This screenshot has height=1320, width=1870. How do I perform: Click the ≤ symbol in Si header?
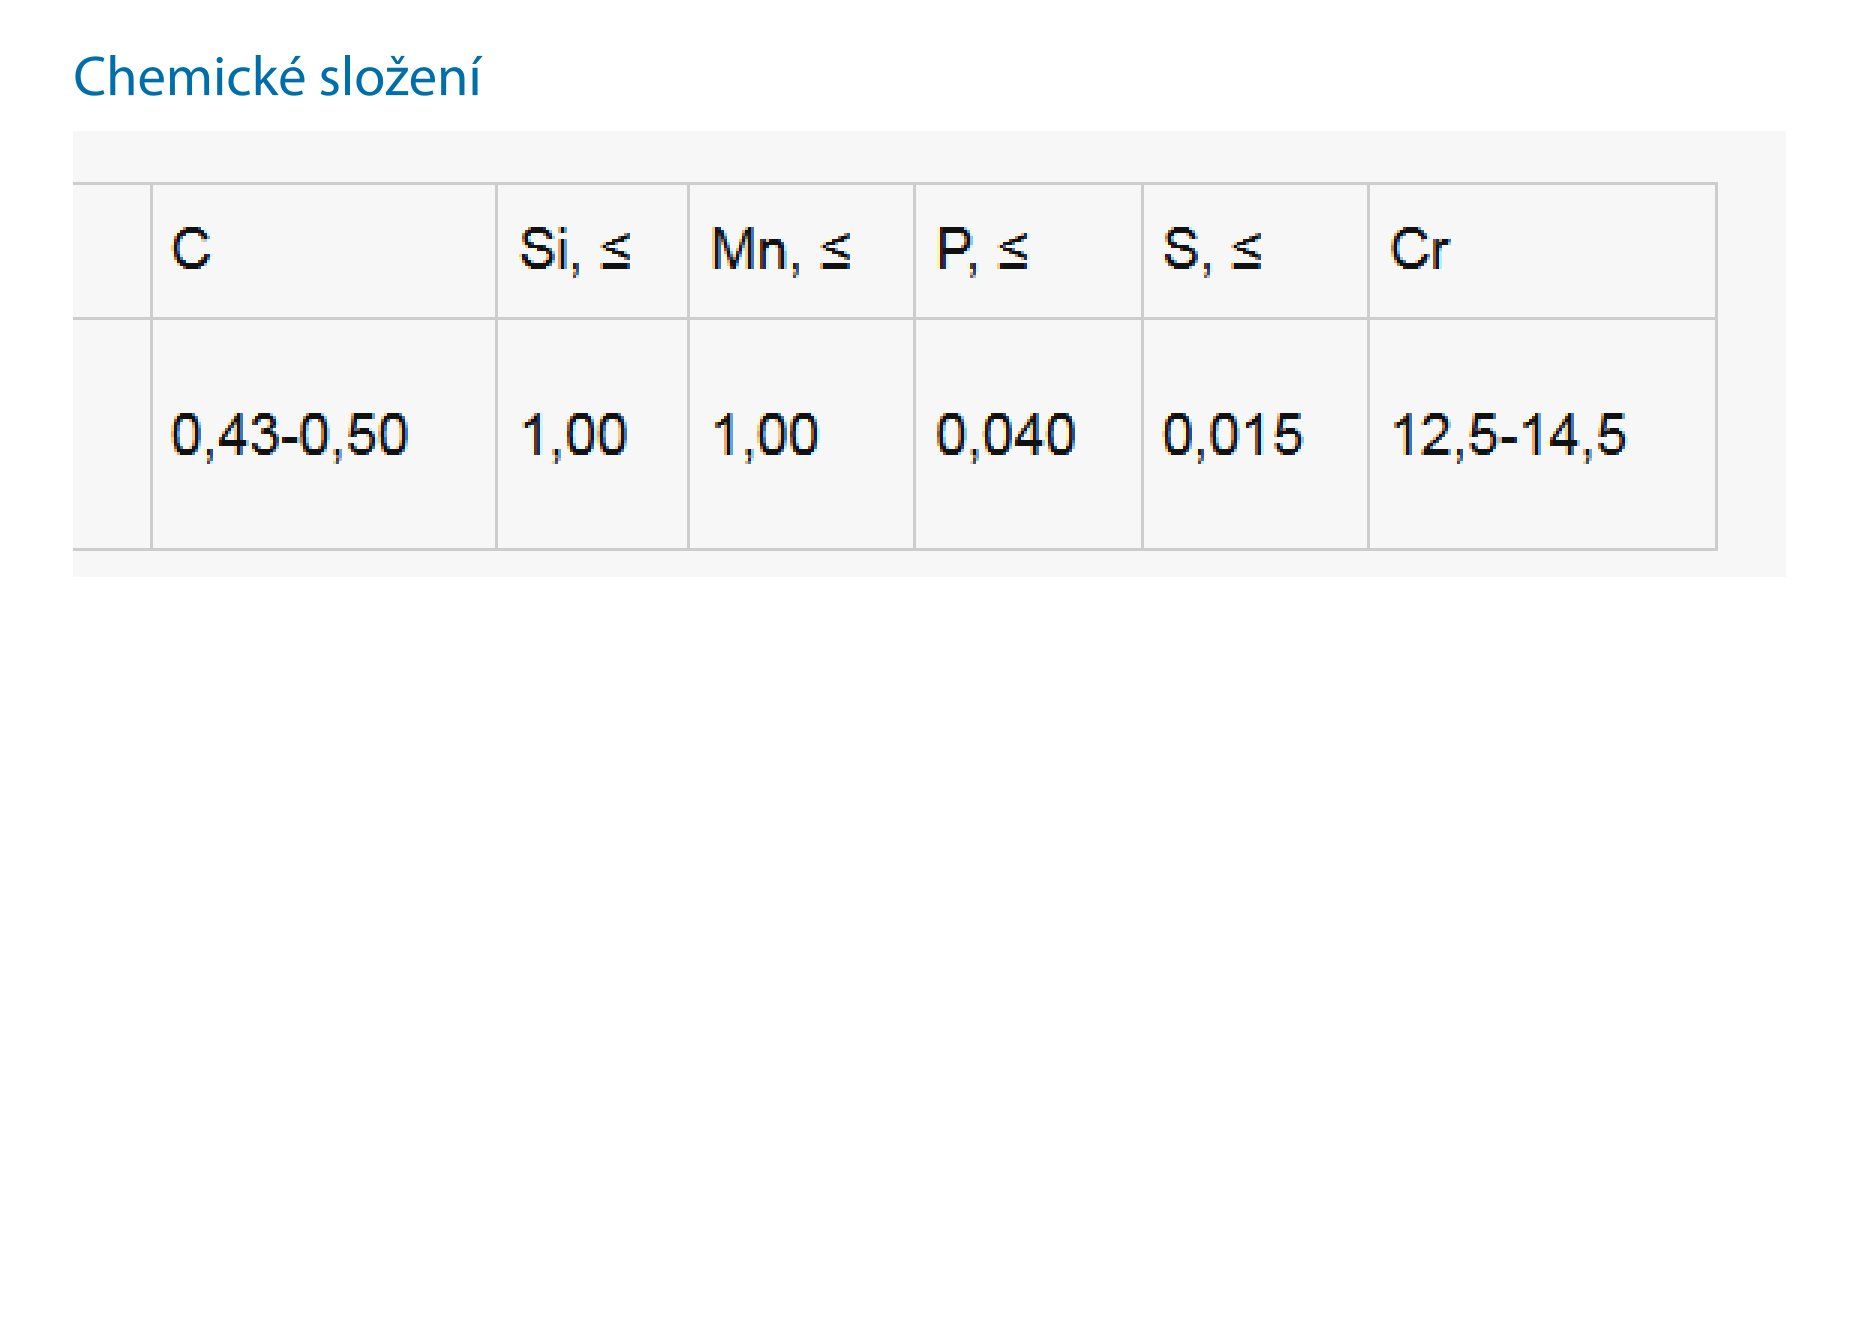pyautogui.click(x=616, y=250)
